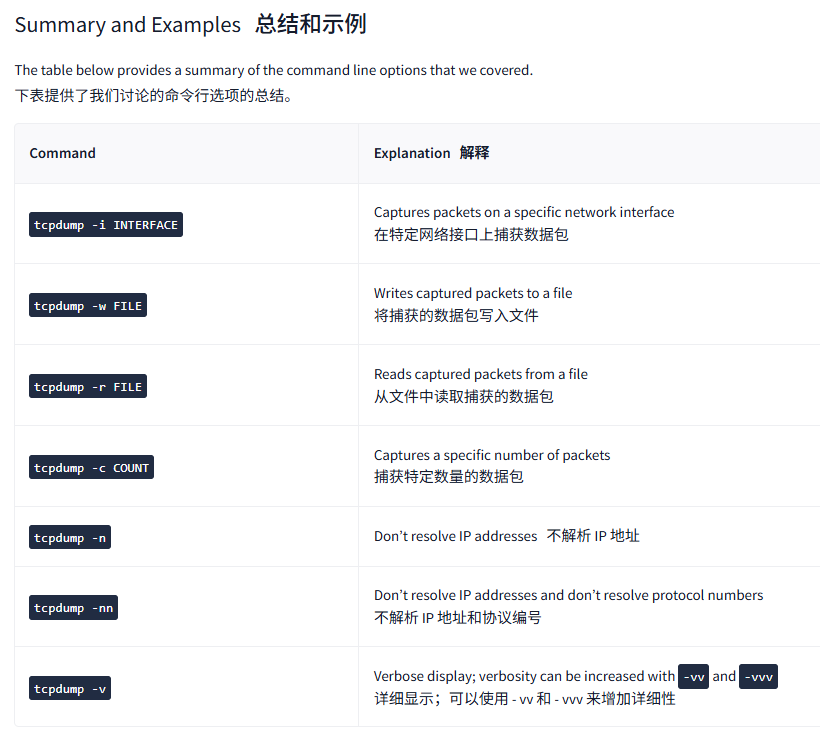The image size is (820, 730).
Task: Click the 'tcpdump -r FILE' code block
Action: tap(88, 387)
